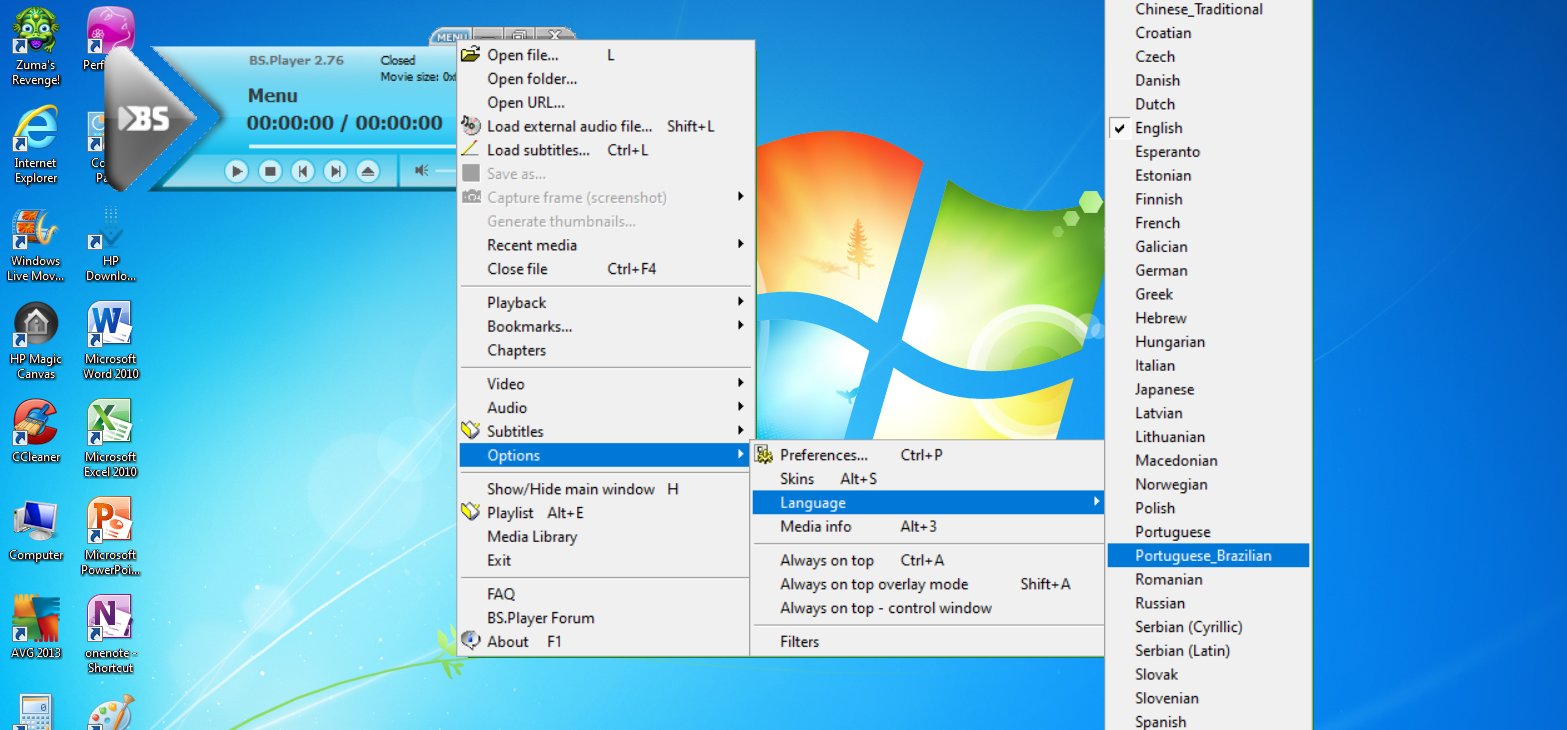Launch Microsoft Excel 2010 shortcut
Screen dimensions: 1567x730
111,439
